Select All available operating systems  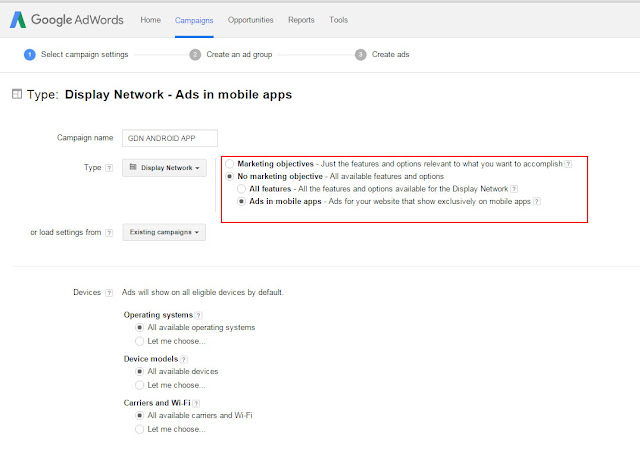pos(140,328)
